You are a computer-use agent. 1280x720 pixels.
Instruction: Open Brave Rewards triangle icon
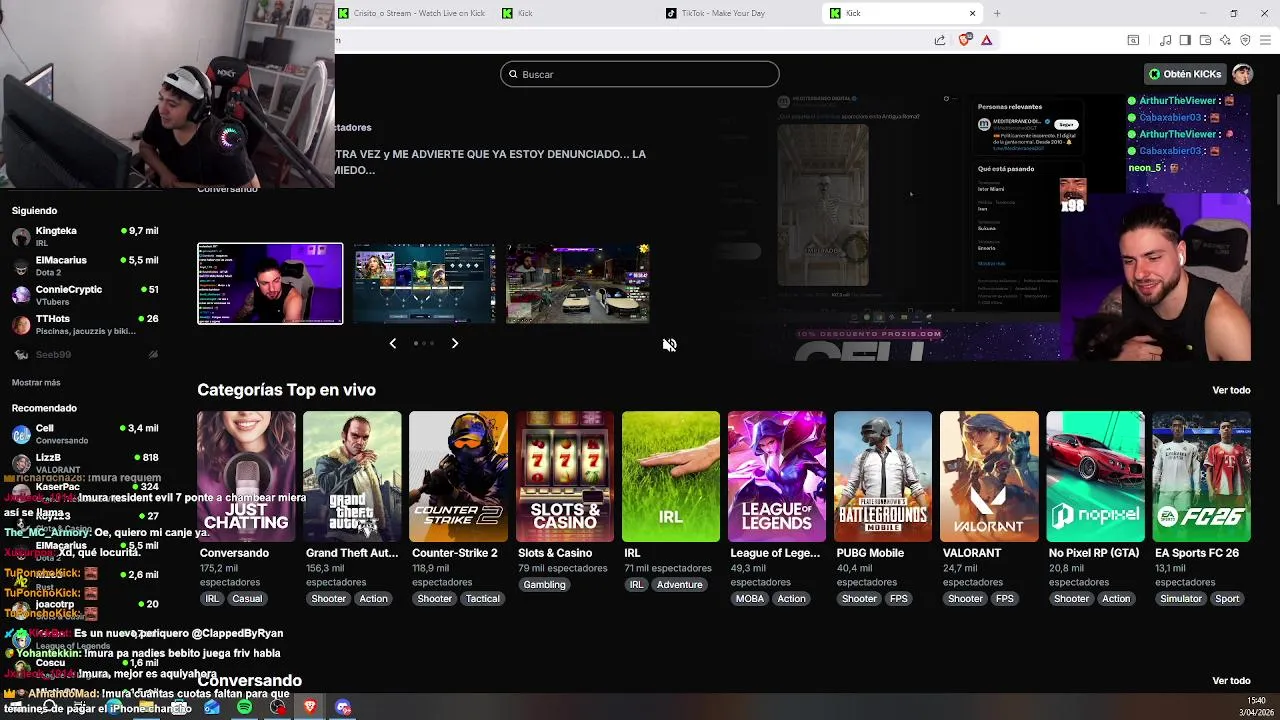point(987,40)
